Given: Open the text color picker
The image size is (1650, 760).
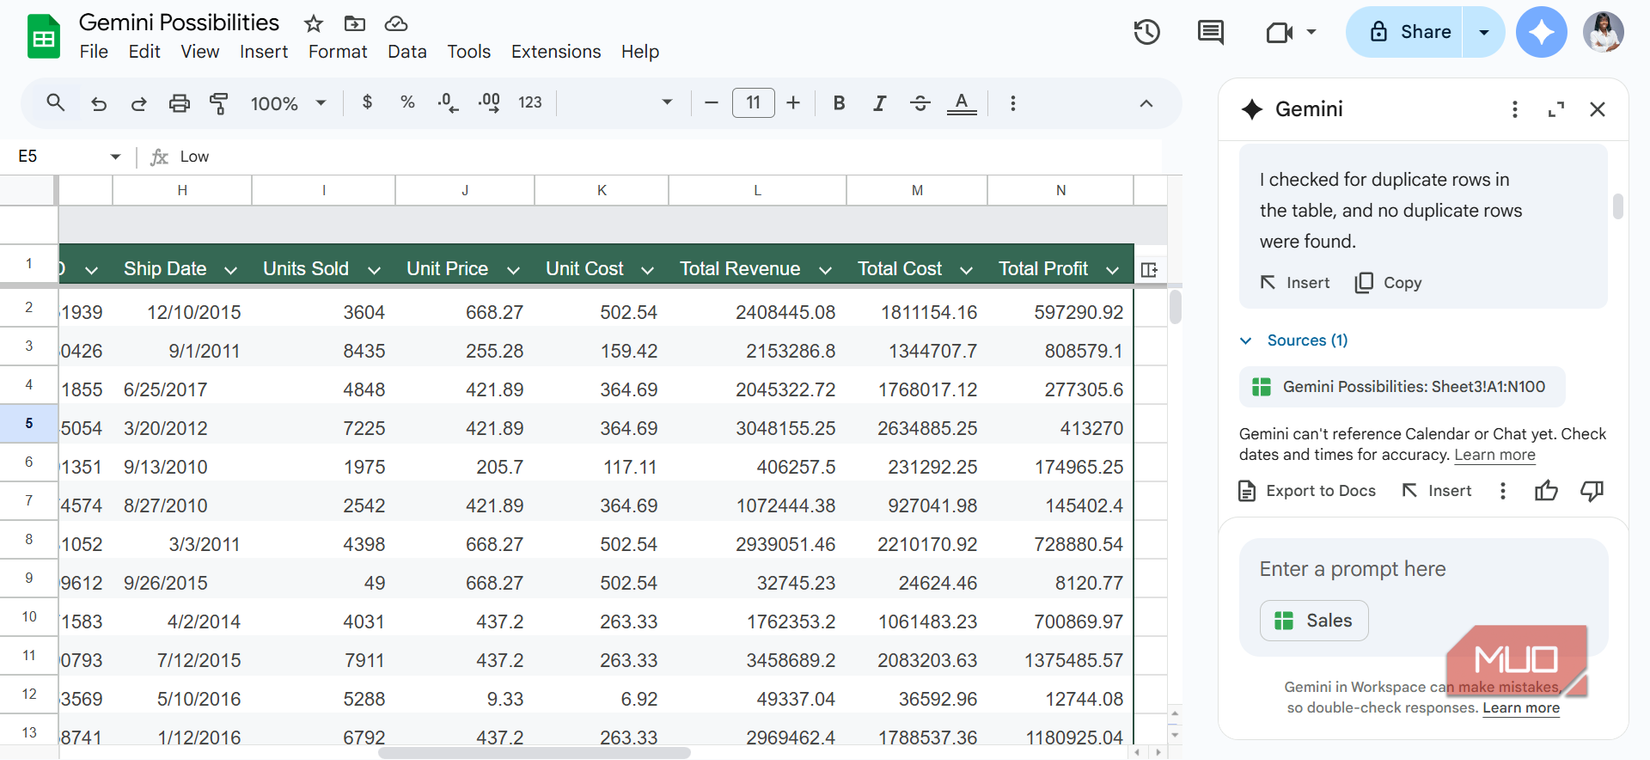Looking at the screenshot, I should [961, 103].
